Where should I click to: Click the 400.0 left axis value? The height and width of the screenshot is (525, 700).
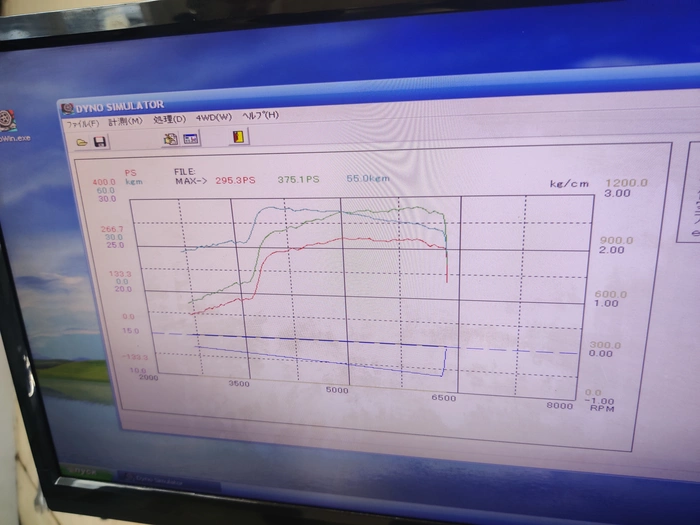click(x=104, y=182)
